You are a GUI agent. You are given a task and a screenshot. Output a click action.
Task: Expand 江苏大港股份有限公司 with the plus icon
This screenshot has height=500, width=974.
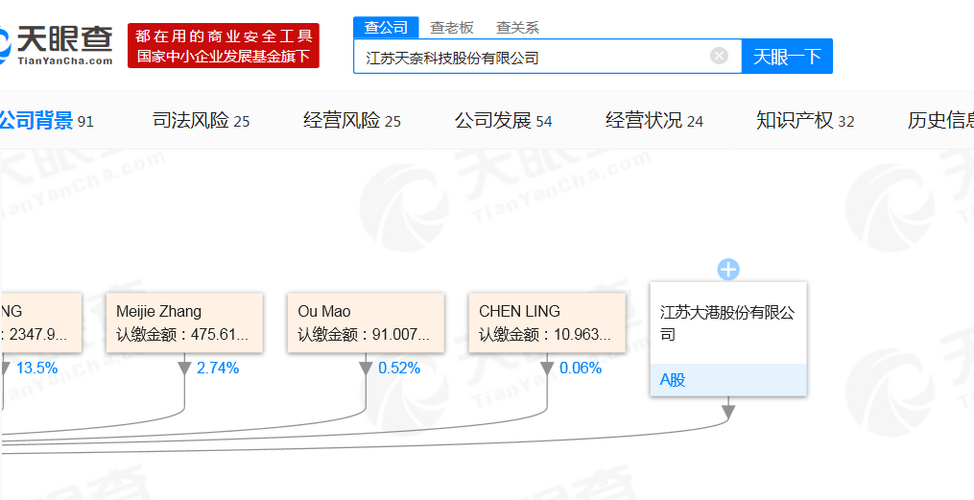tap(728, 270)
